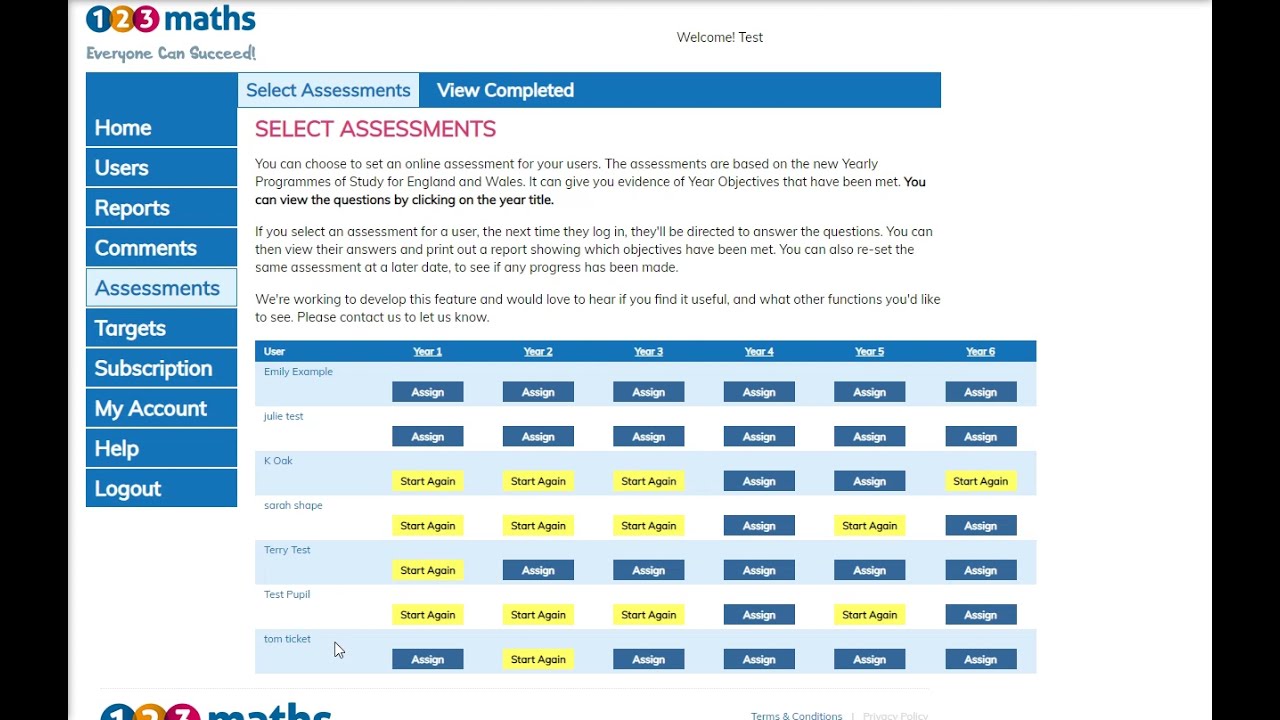Assign Year 5 to julie test

pyautogui.click(x=869, y=437)
